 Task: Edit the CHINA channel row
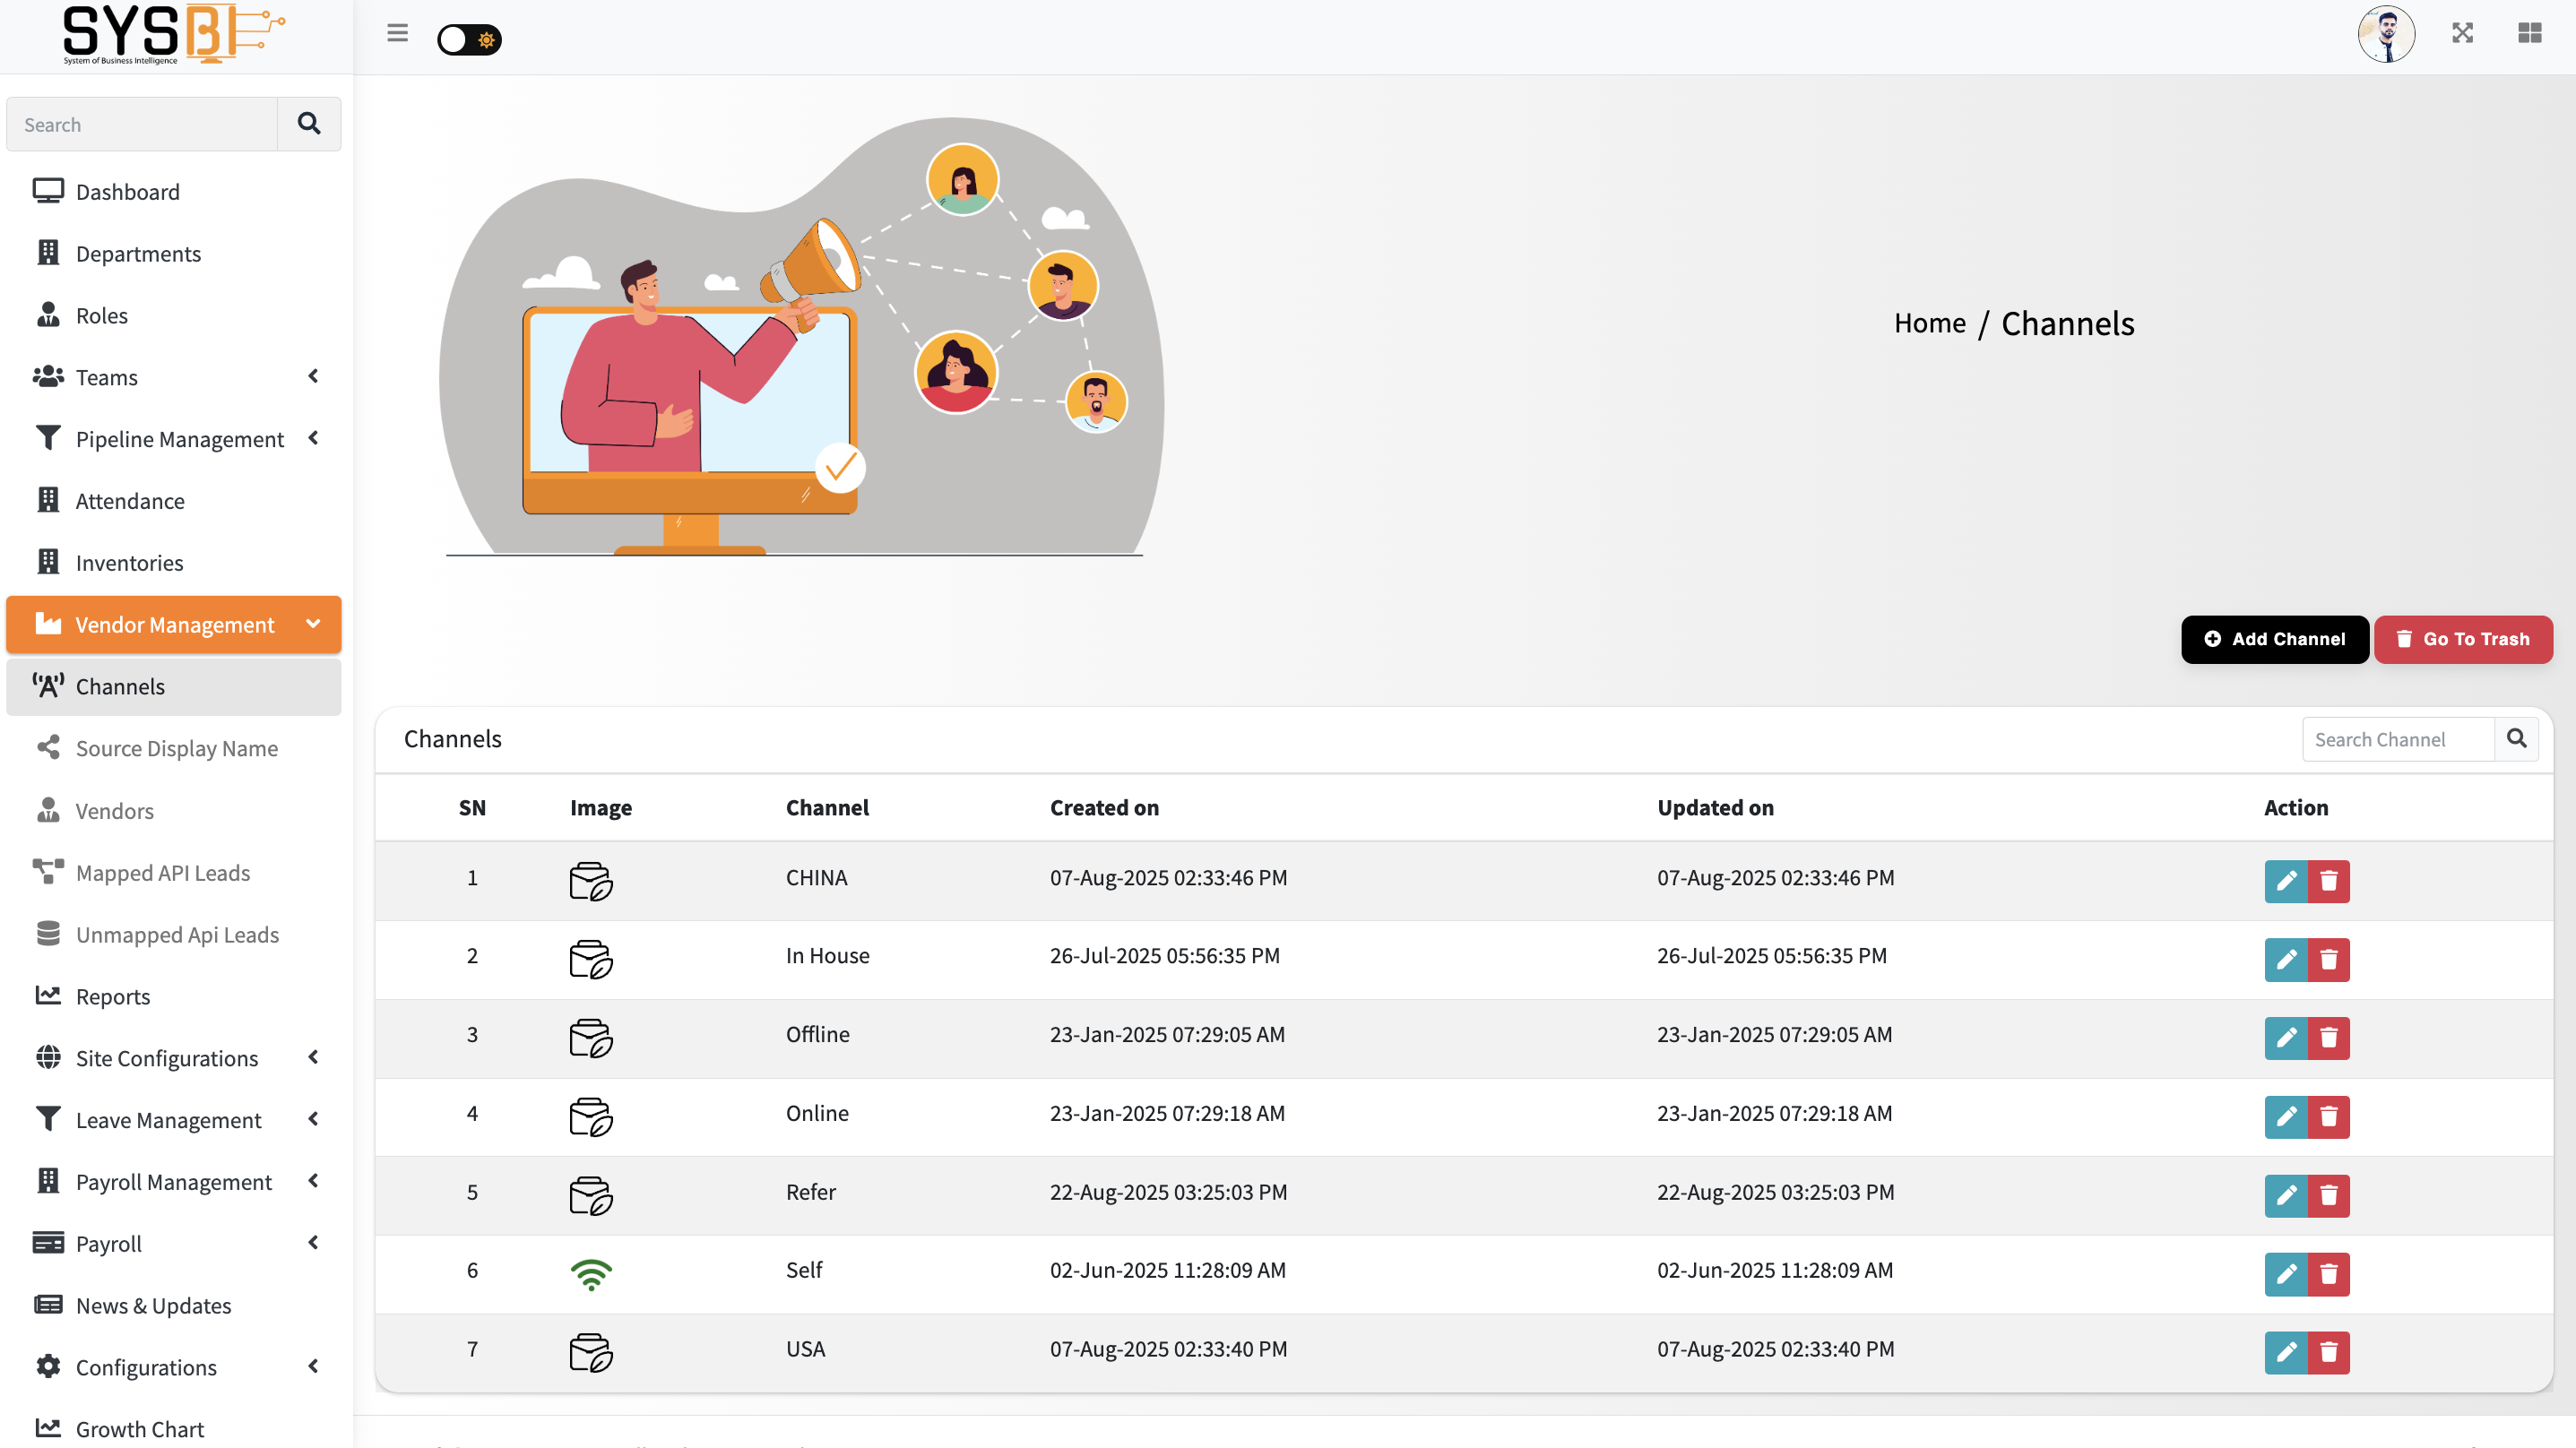[x=2285, y=881]
